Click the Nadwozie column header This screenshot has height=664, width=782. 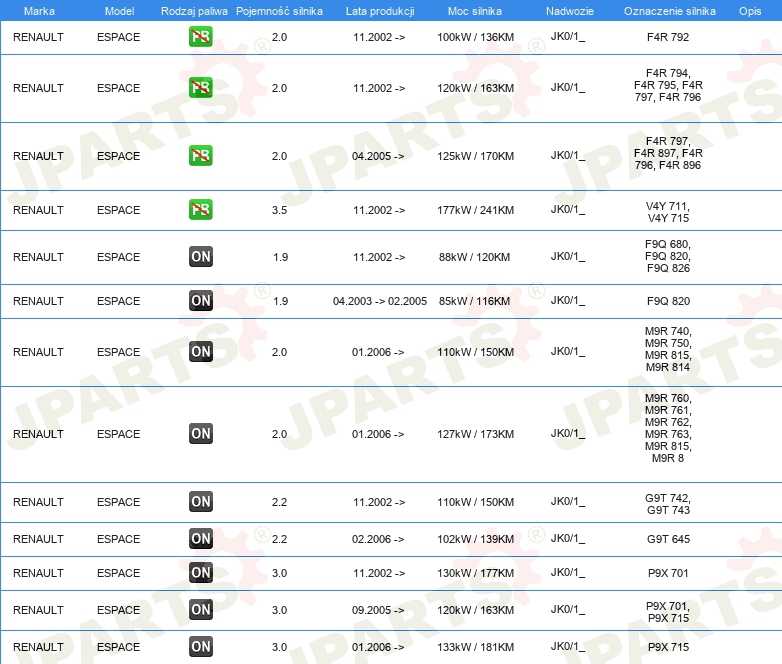[x=570, y=11]
